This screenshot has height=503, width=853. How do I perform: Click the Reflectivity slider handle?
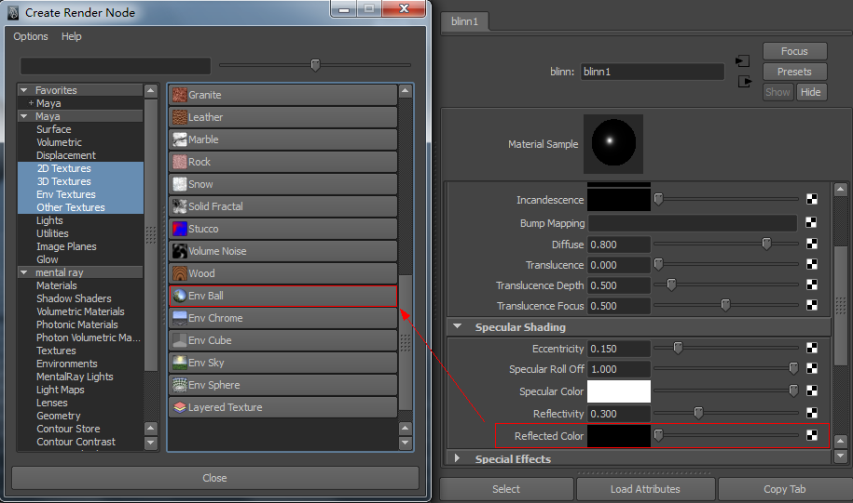point(699,413)
